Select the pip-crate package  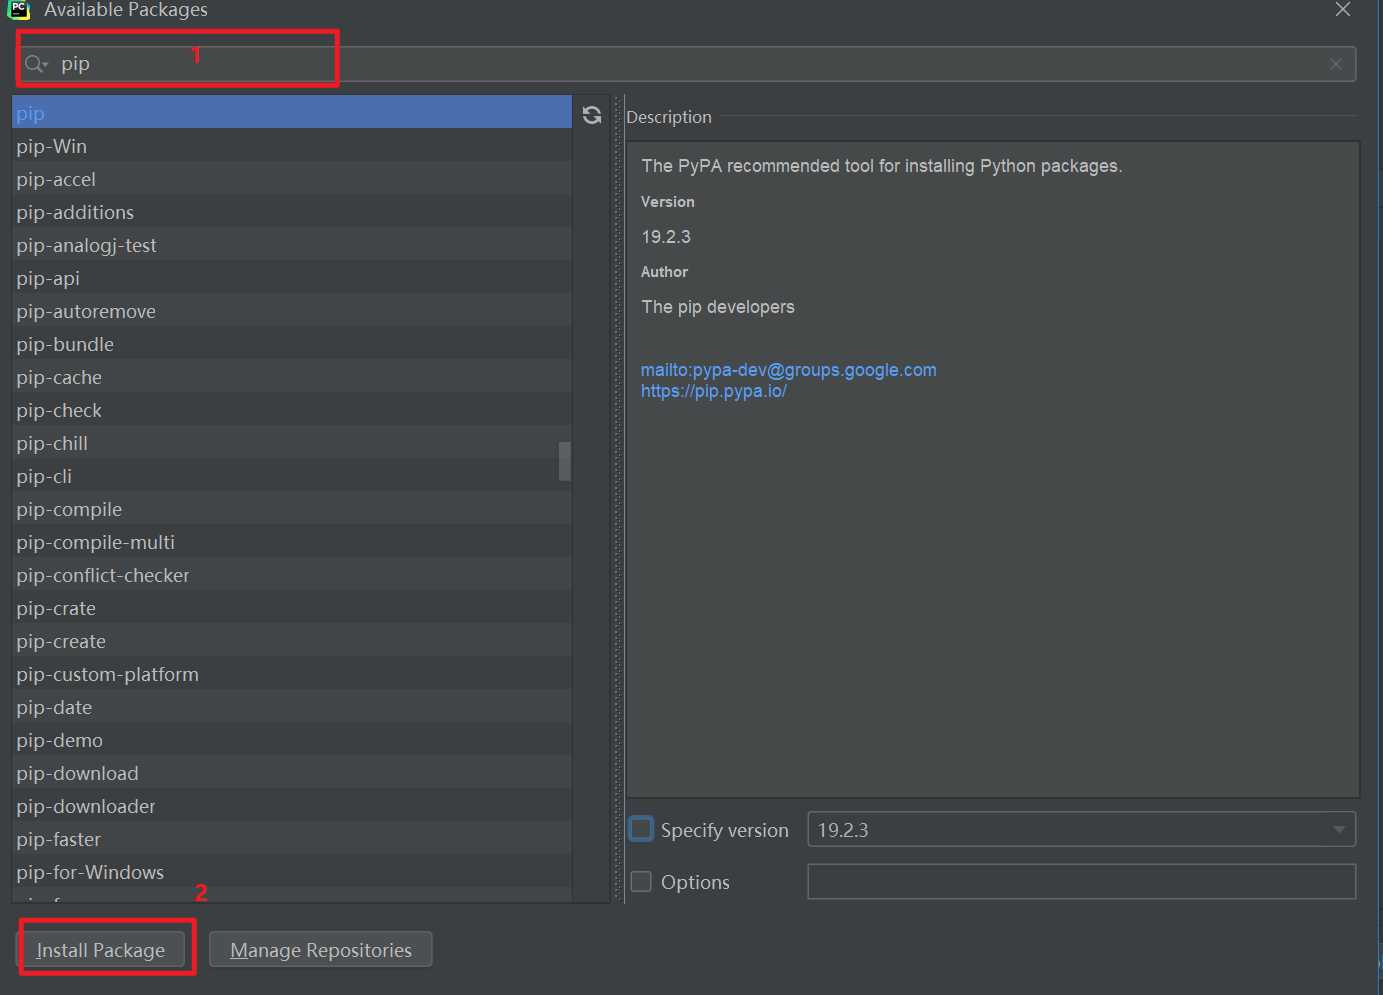291,608
